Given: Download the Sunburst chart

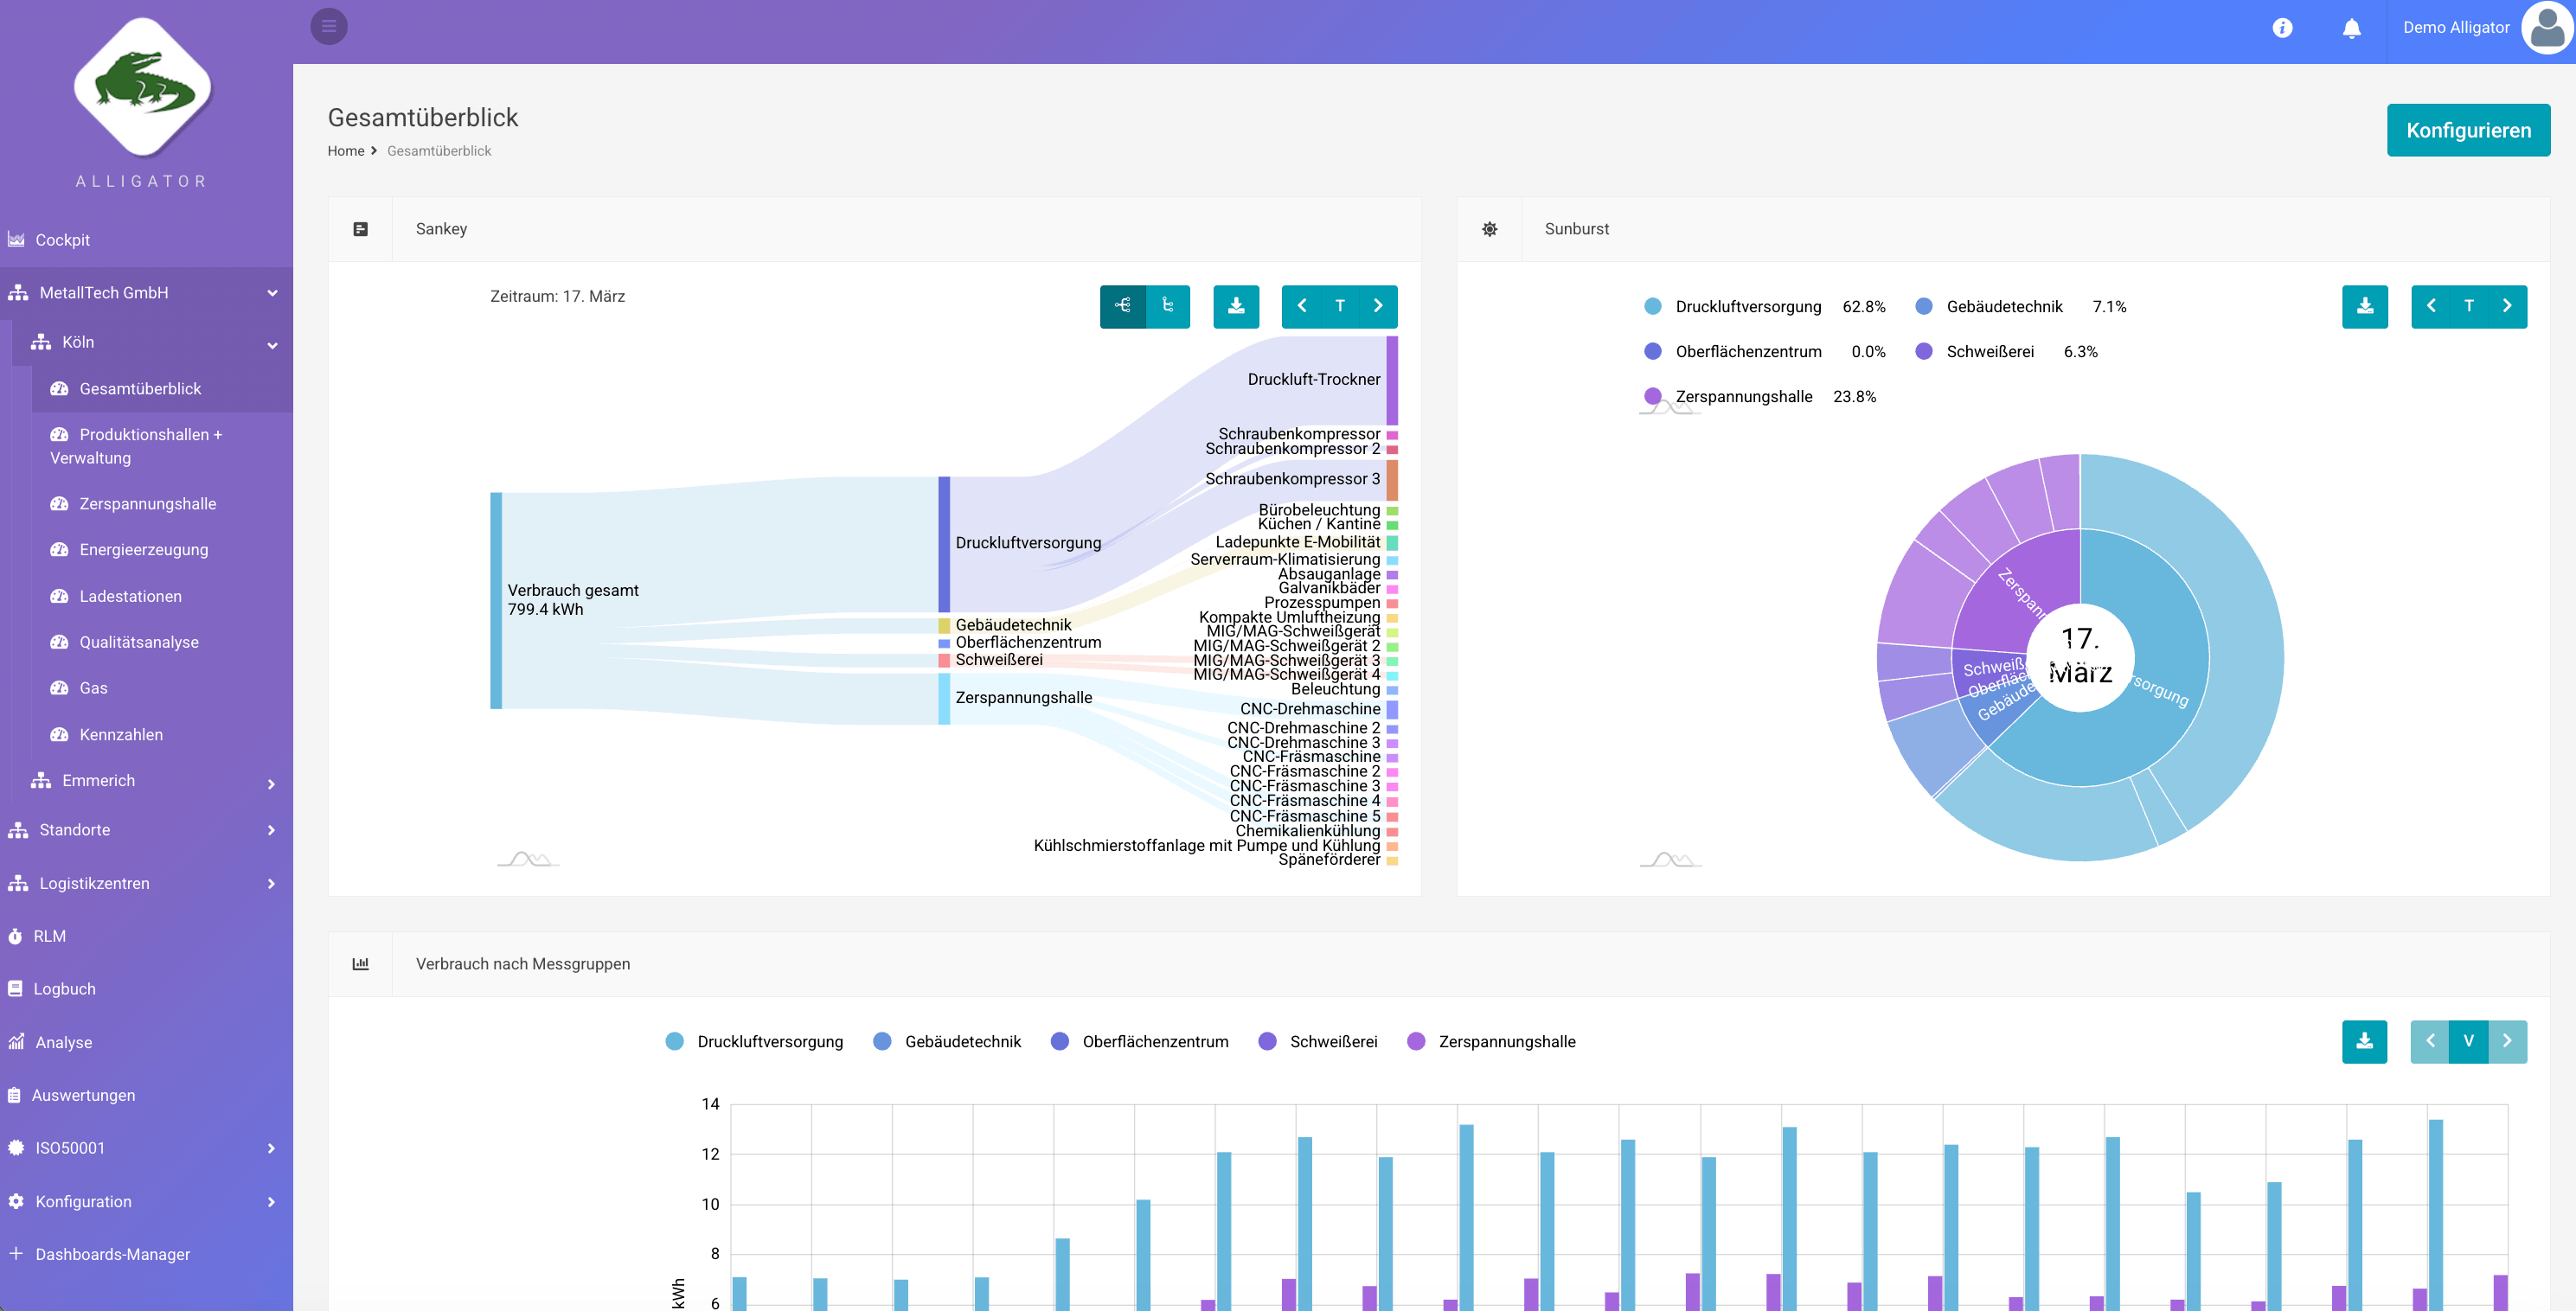Looking at the screenshot, I should pyautogui.click(x=2365, y=307).
